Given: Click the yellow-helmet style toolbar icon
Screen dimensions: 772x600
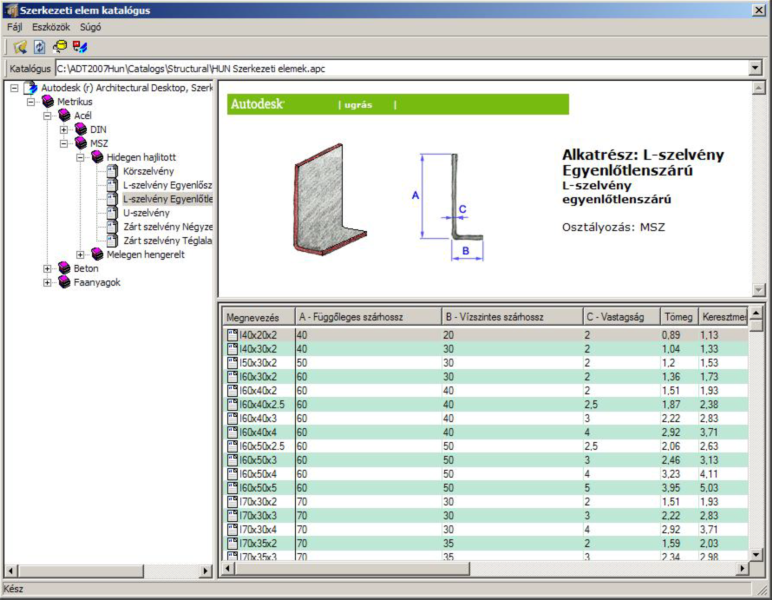Looking at the screenshot, I should 60,47.
